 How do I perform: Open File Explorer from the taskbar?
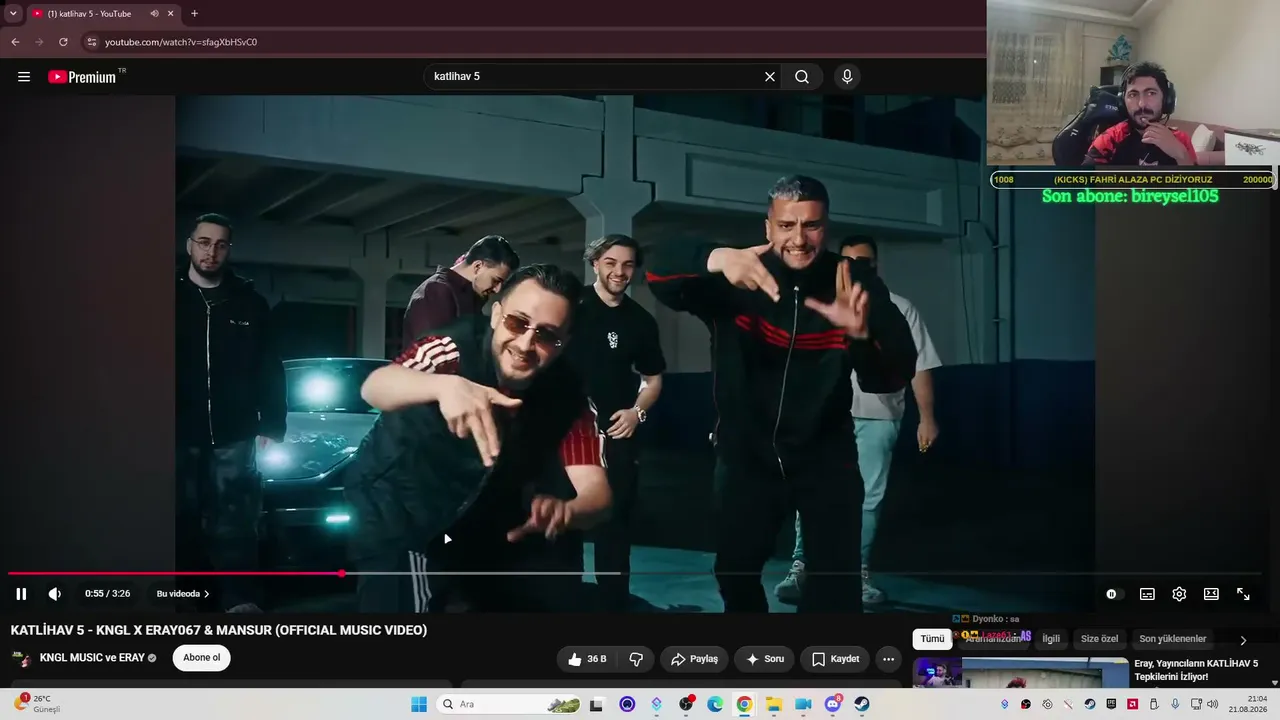(x=774, y=704)
